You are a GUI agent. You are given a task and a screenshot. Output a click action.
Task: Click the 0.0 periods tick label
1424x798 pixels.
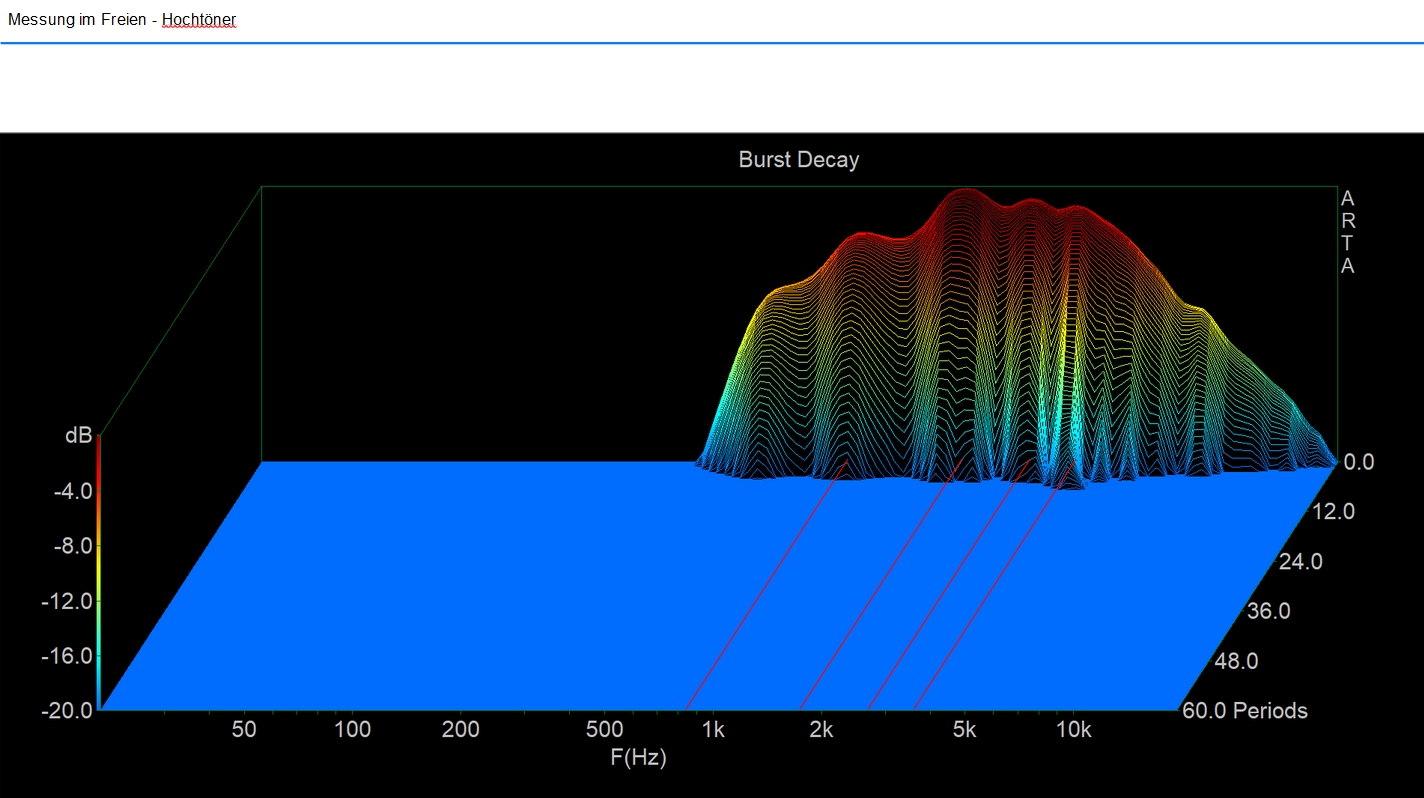pos(1358,462)
